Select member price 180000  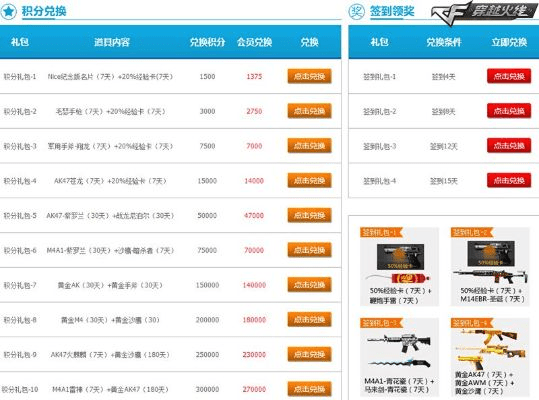(x=254, y=320)
